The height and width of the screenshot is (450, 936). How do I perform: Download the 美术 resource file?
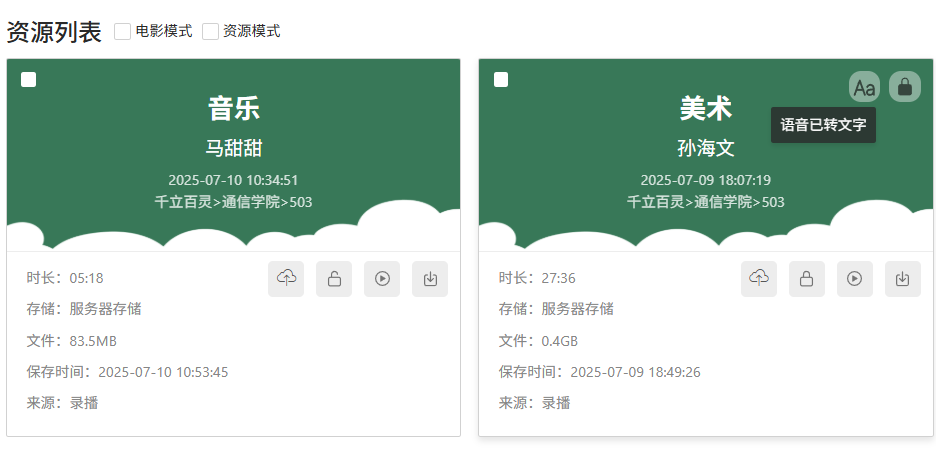903,279
